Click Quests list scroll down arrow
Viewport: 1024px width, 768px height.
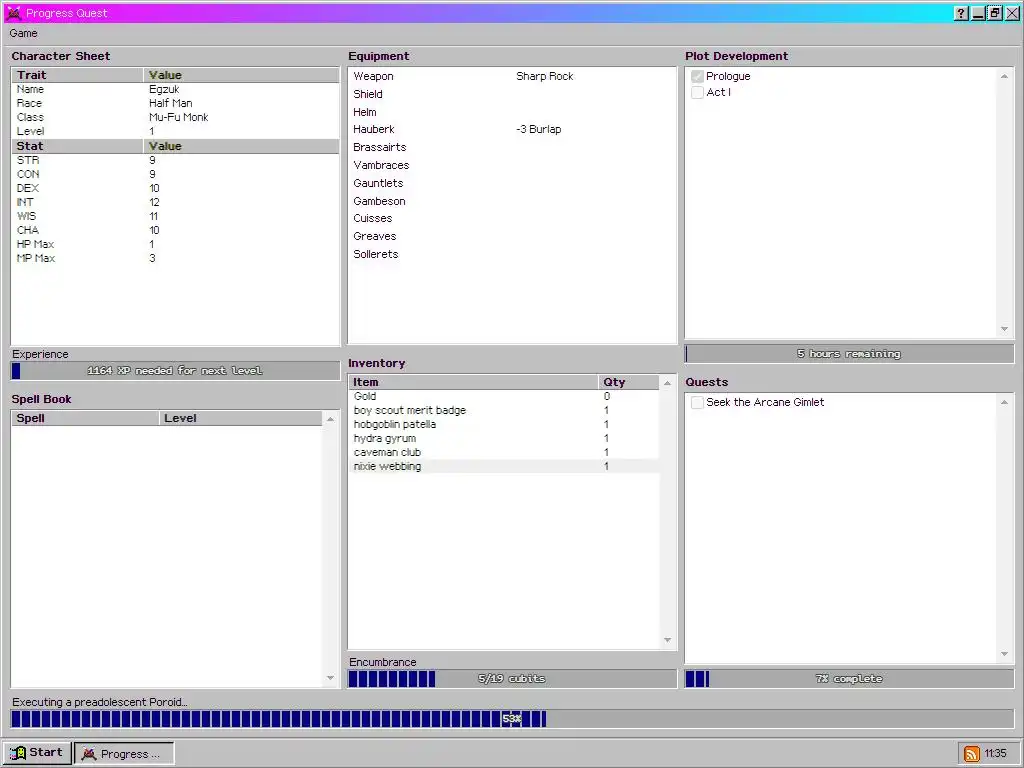(1004, 654)
